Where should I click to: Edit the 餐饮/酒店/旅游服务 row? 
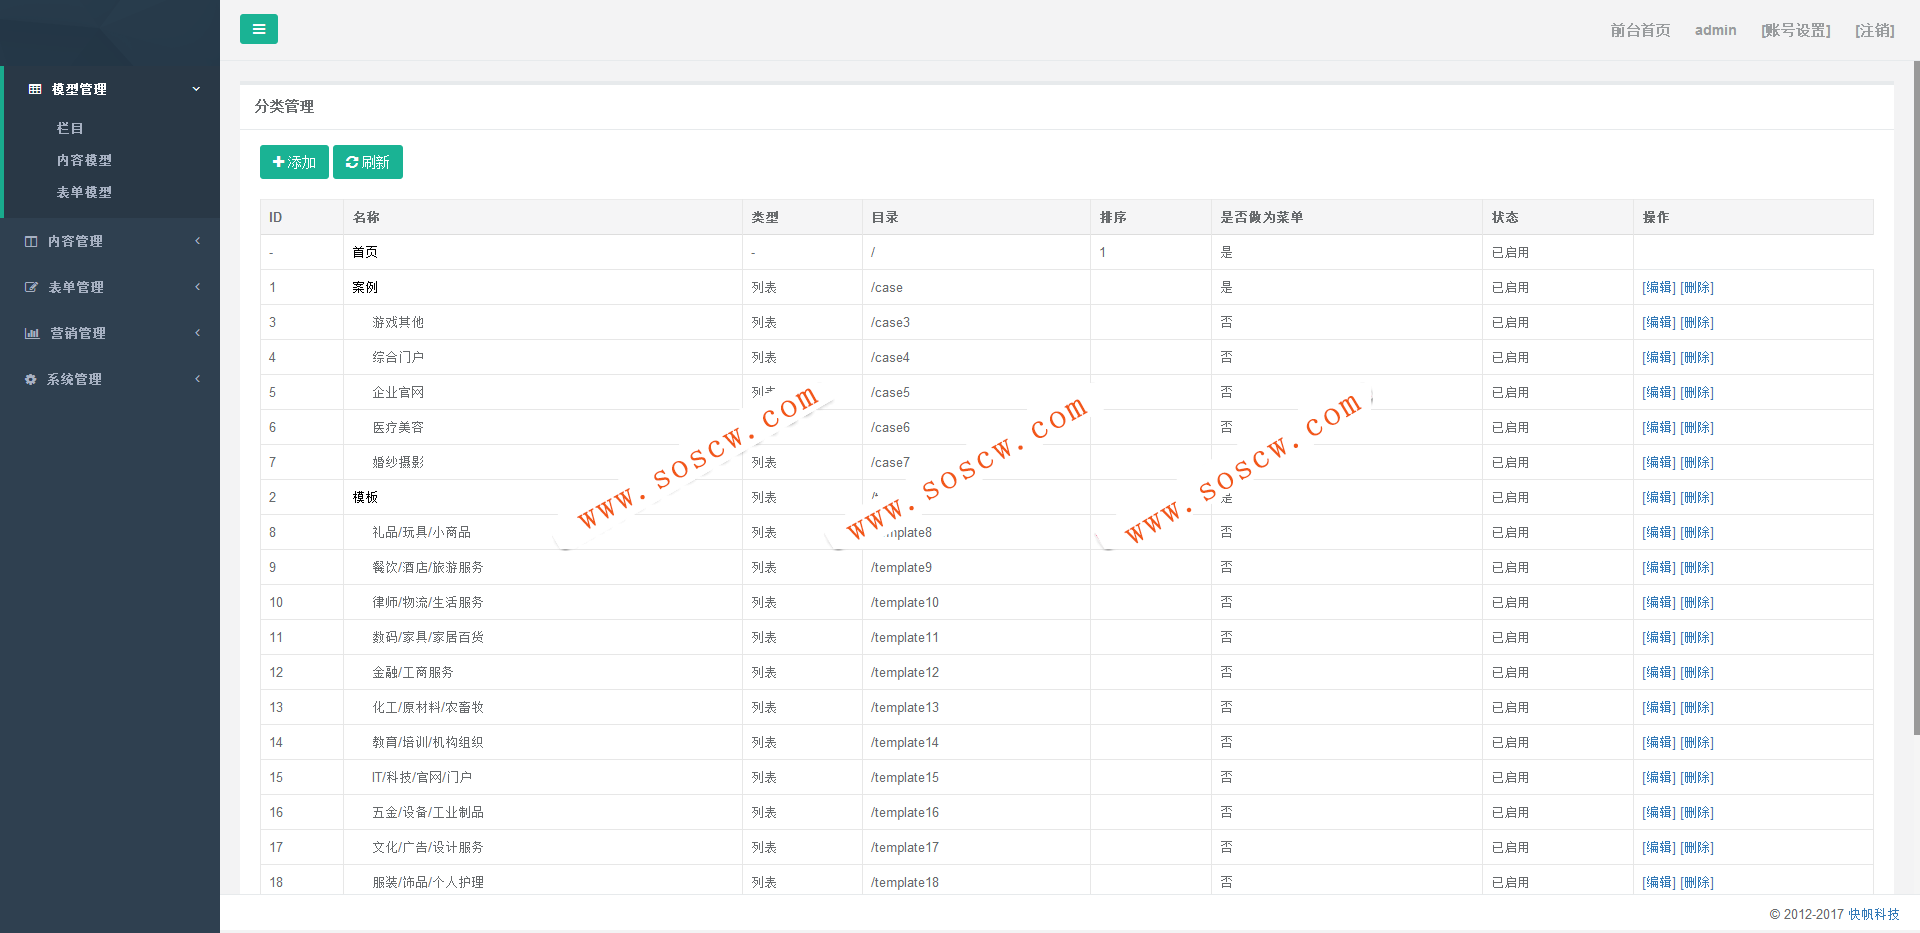(x=1659, y=567)
